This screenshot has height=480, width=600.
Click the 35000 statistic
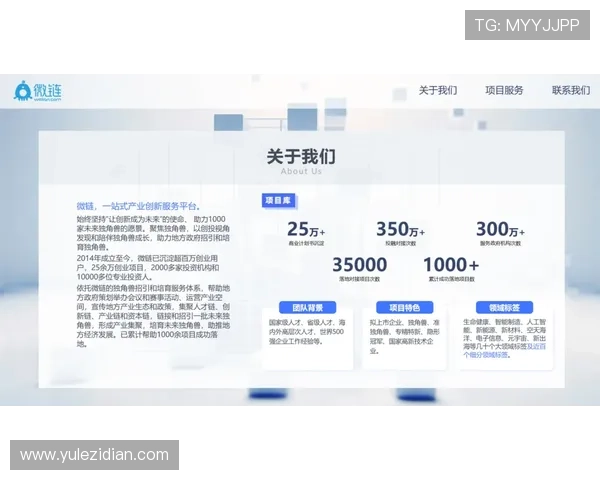360,264
